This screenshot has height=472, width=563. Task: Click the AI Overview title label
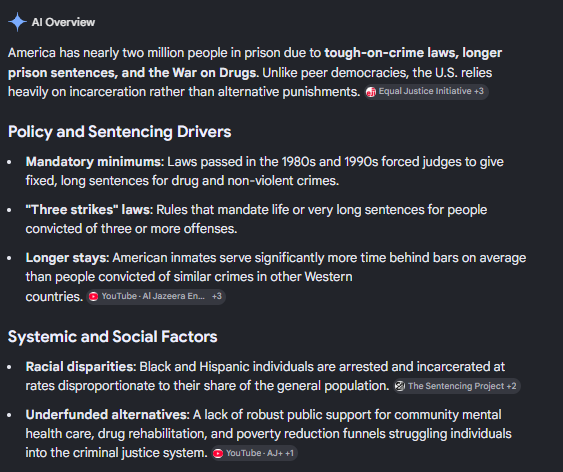pos(63,22)
